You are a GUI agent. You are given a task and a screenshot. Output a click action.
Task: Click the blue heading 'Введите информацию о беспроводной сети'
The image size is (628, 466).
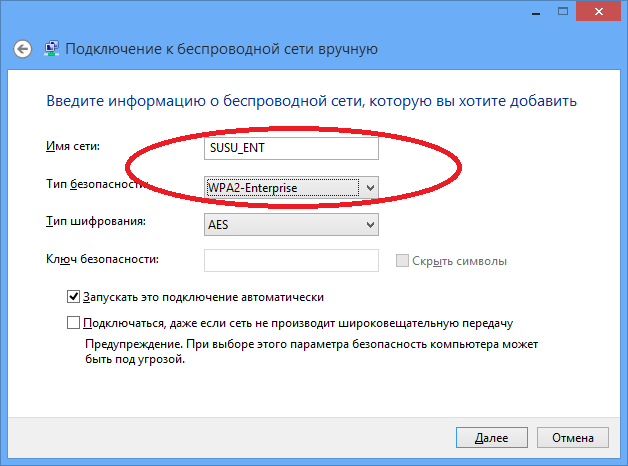click(x=312, y=102)
